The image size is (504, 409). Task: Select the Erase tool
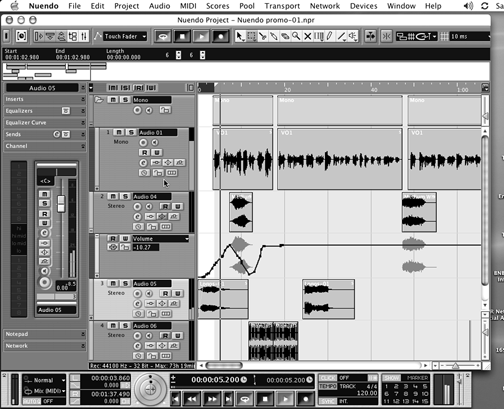(285, 36)
